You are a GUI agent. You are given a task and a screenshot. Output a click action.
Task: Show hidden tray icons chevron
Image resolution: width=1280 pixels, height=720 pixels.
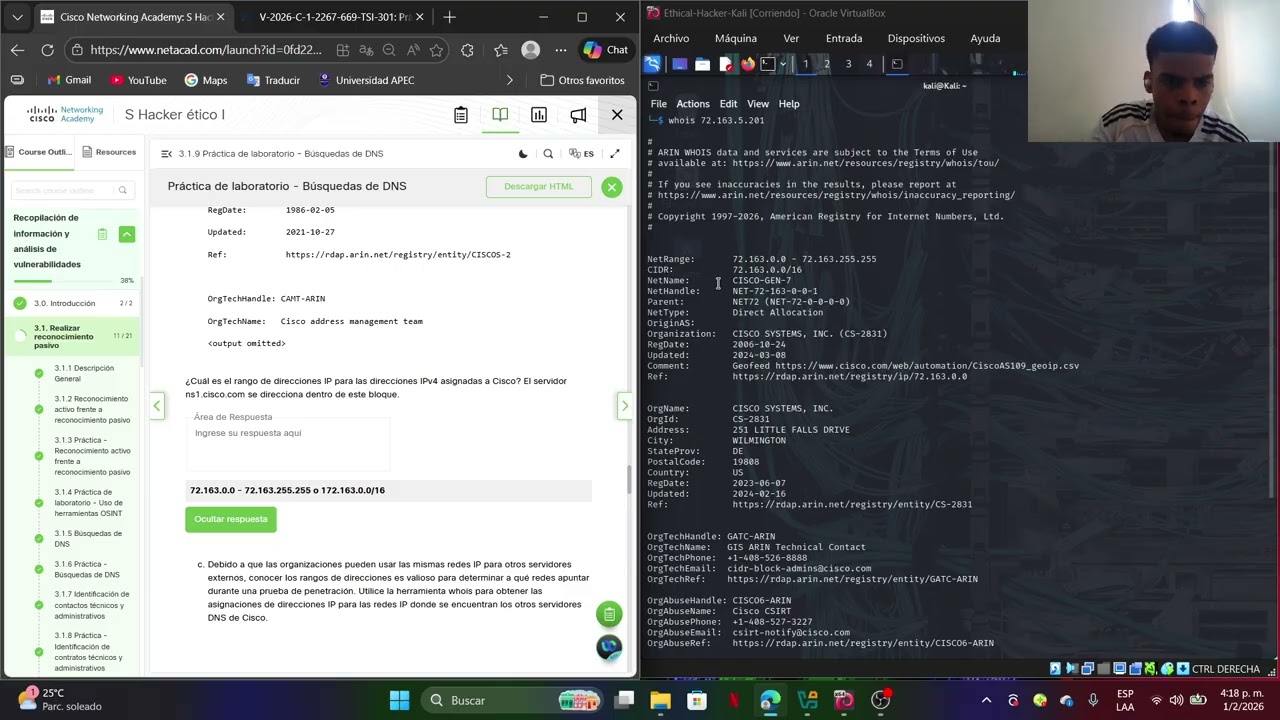coord(986,700)
